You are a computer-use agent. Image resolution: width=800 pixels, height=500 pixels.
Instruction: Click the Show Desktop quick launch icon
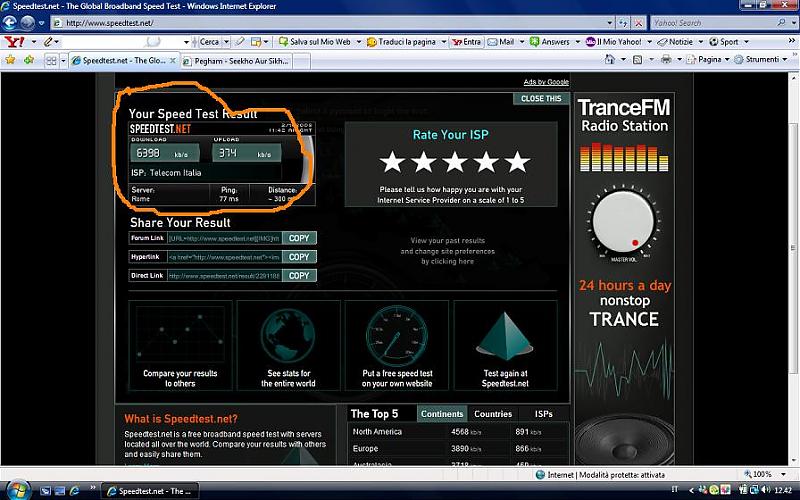(x=45, y=491)
